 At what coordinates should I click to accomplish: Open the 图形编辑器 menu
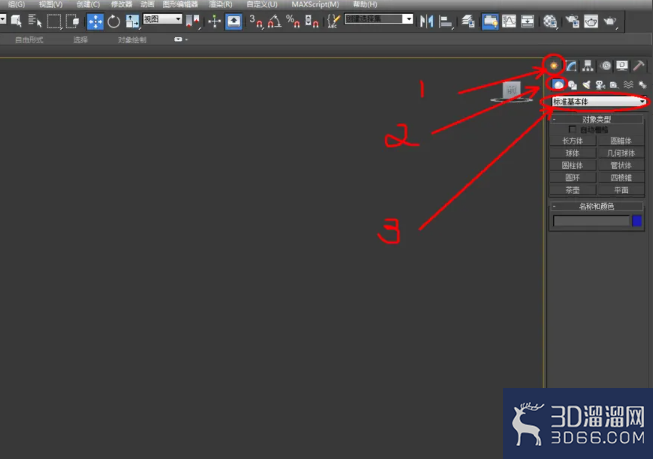point(180,5)
